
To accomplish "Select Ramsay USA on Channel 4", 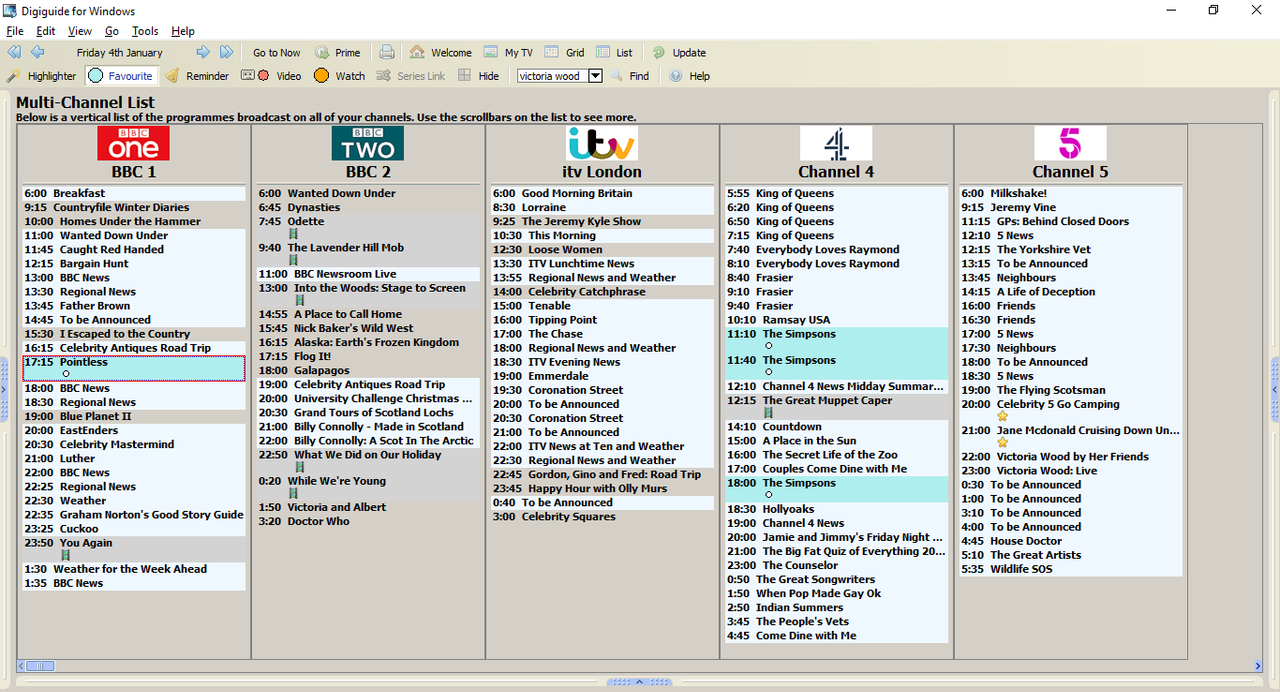I will coord(836,319).
